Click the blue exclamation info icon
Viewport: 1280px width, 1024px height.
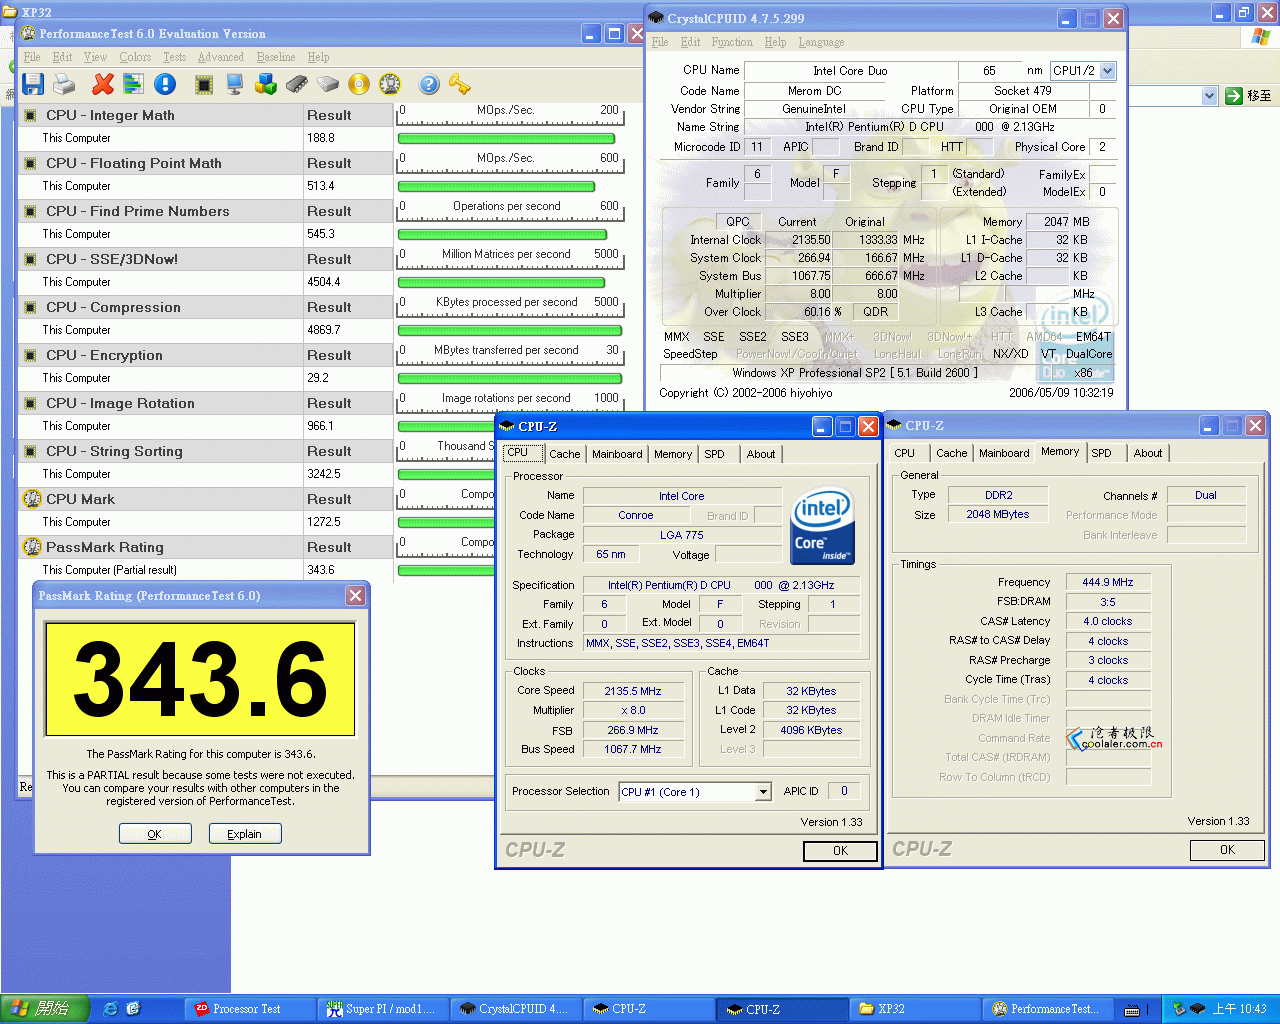point(165,84)
